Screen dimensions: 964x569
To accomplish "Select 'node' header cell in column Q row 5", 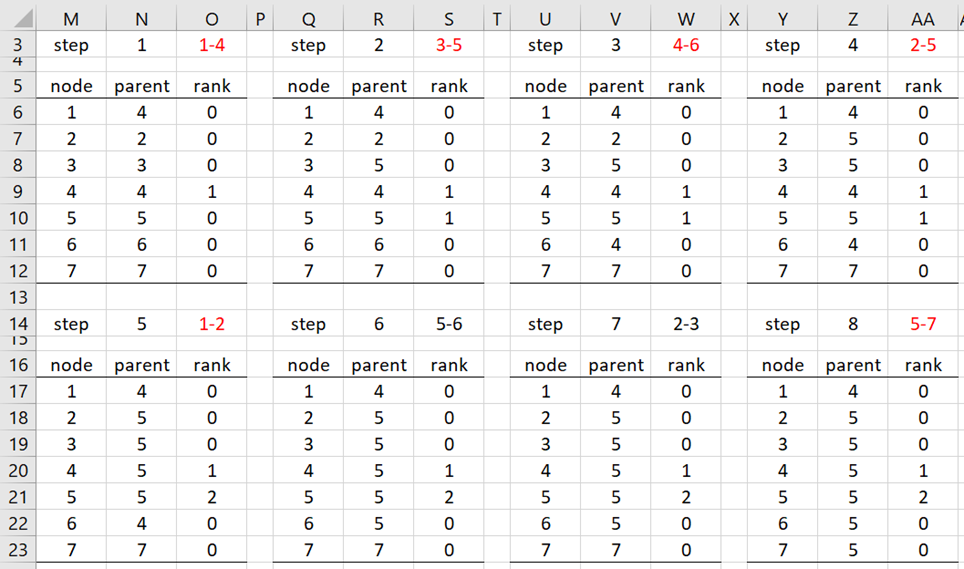I will [x=308, y=86].
